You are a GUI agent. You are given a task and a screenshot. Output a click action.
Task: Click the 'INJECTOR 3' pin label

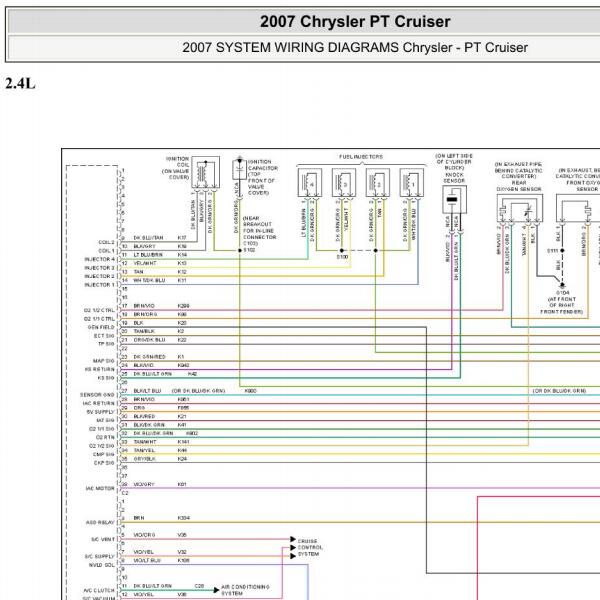tap(99, 268)
